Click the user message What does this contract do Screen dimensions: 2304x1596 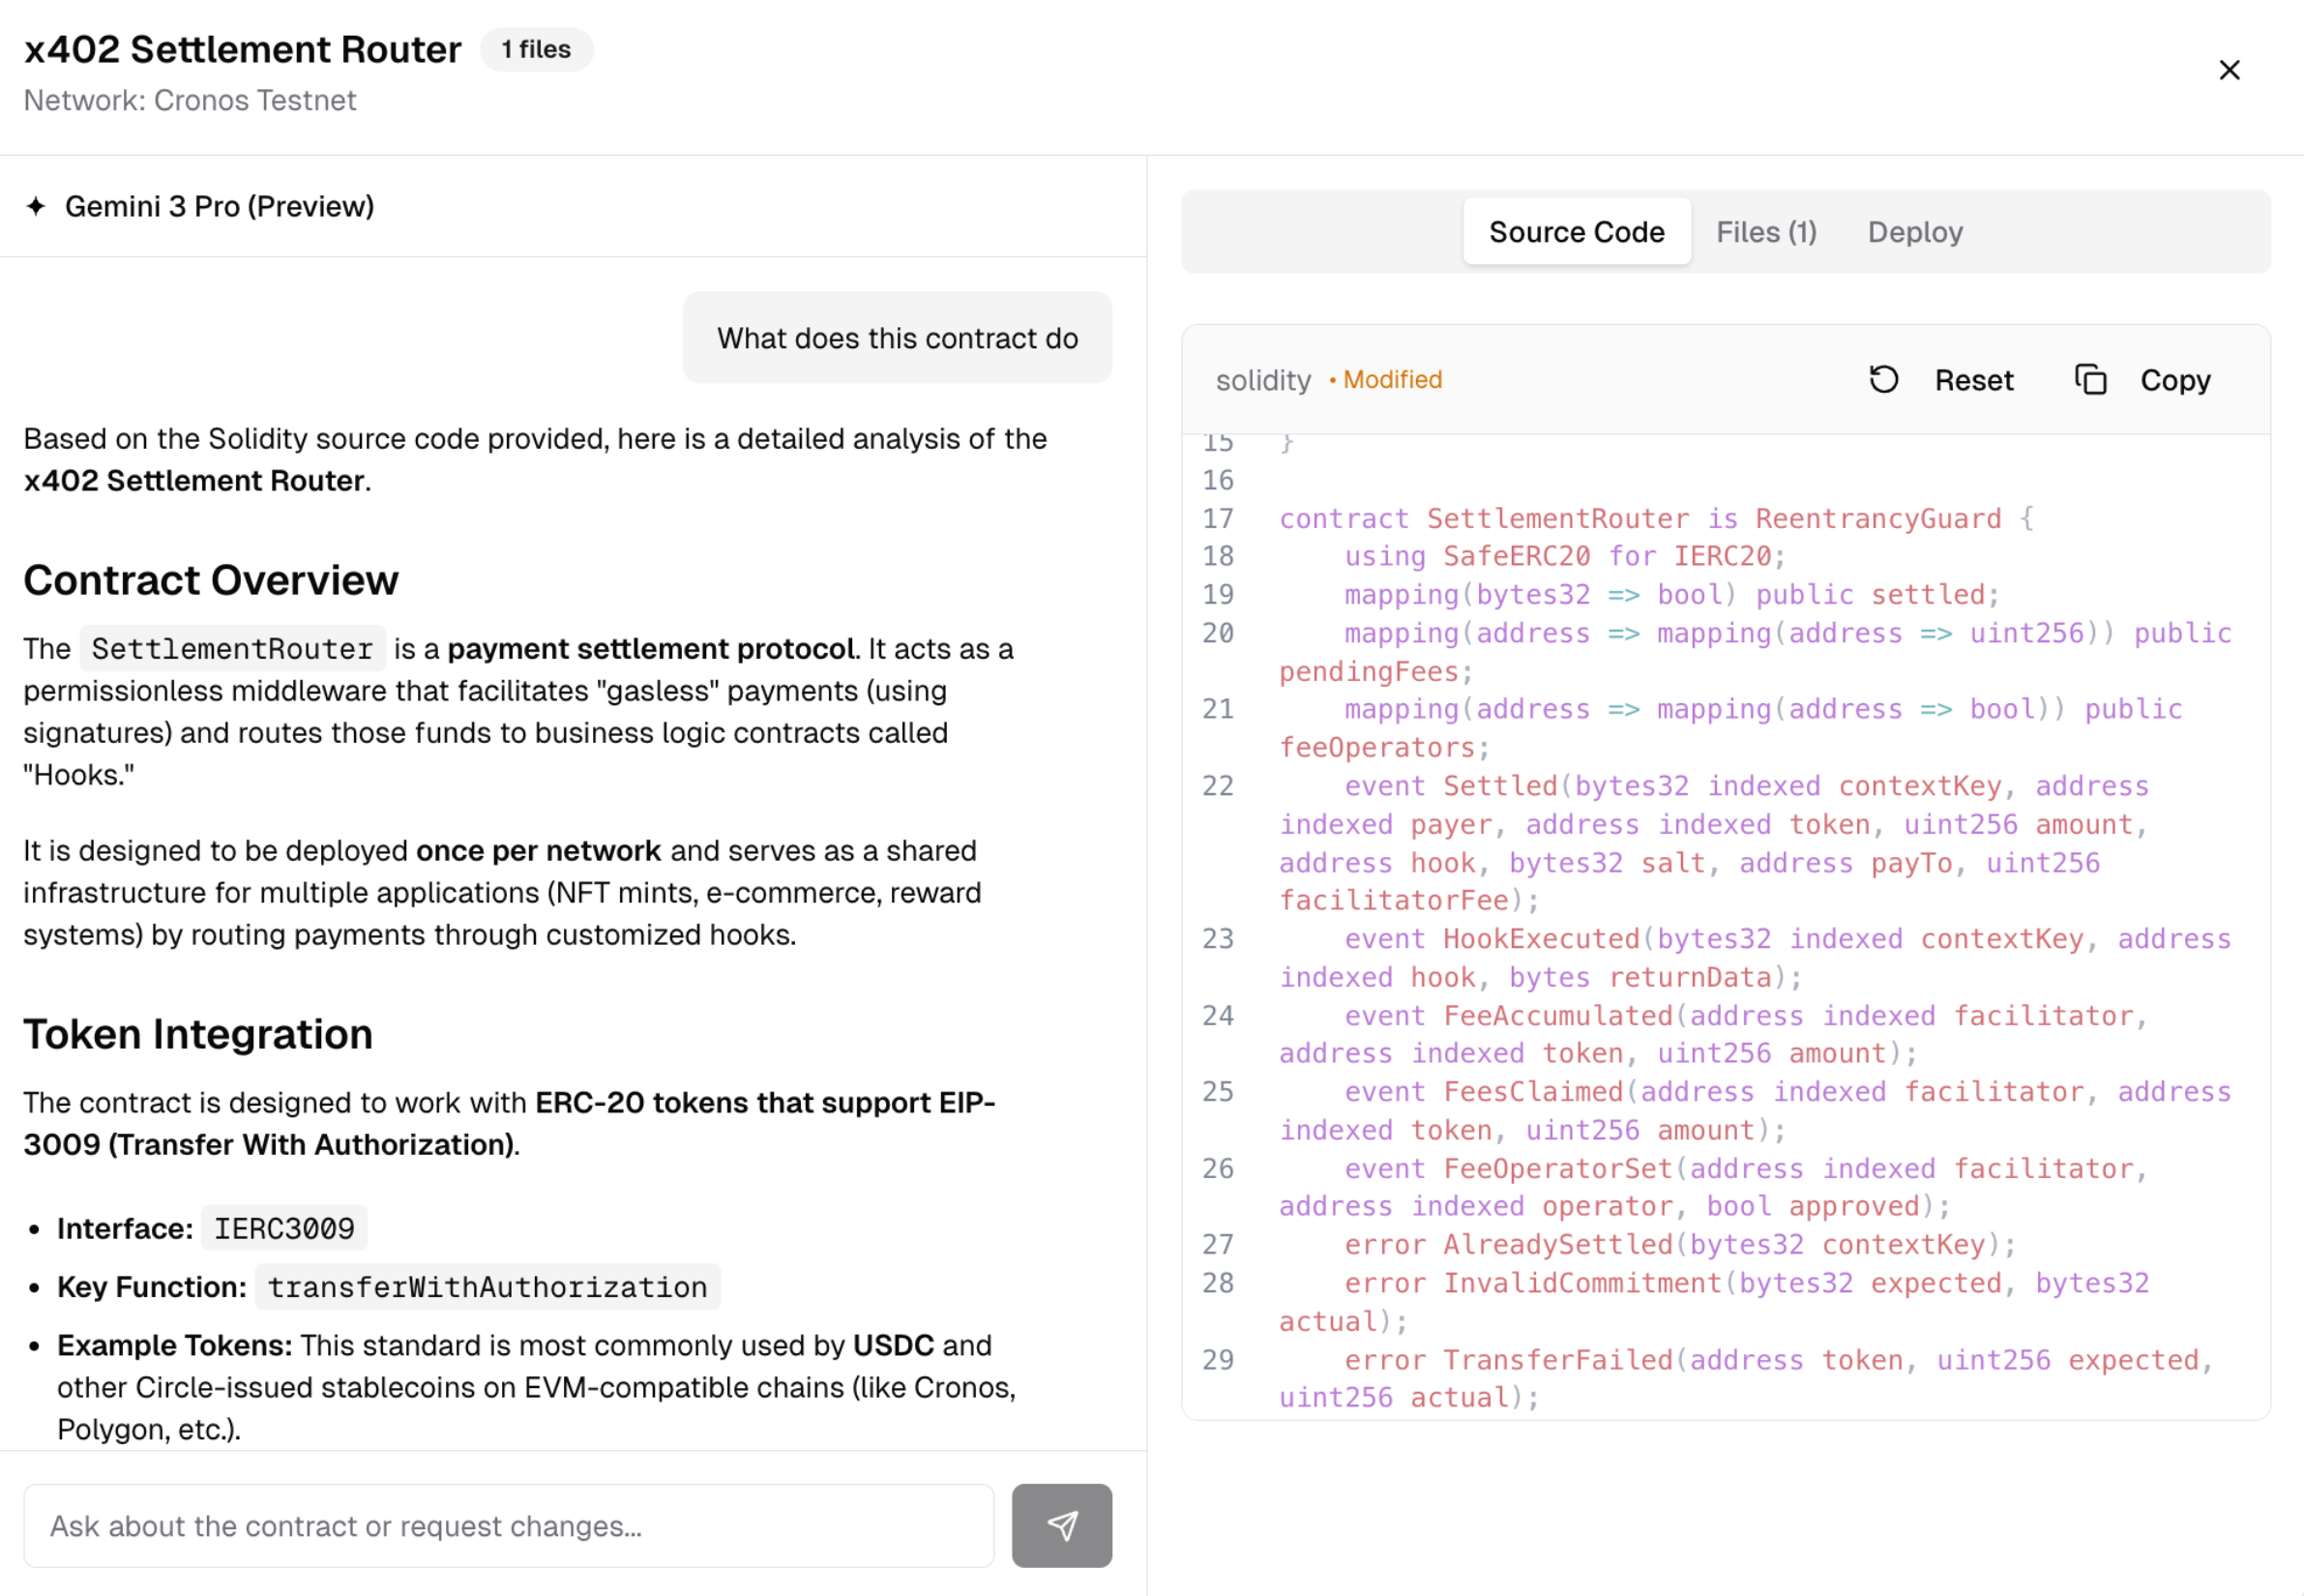click(897, 338)
